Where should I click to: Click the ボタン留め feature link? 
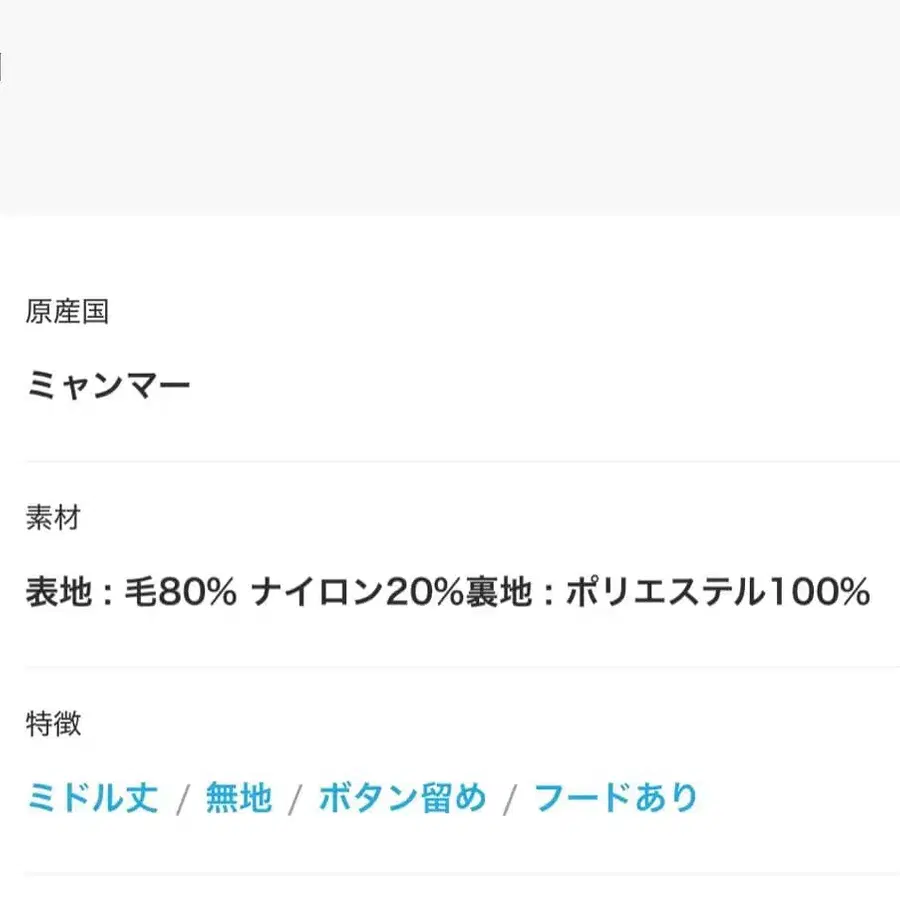[x=402, y=798]
